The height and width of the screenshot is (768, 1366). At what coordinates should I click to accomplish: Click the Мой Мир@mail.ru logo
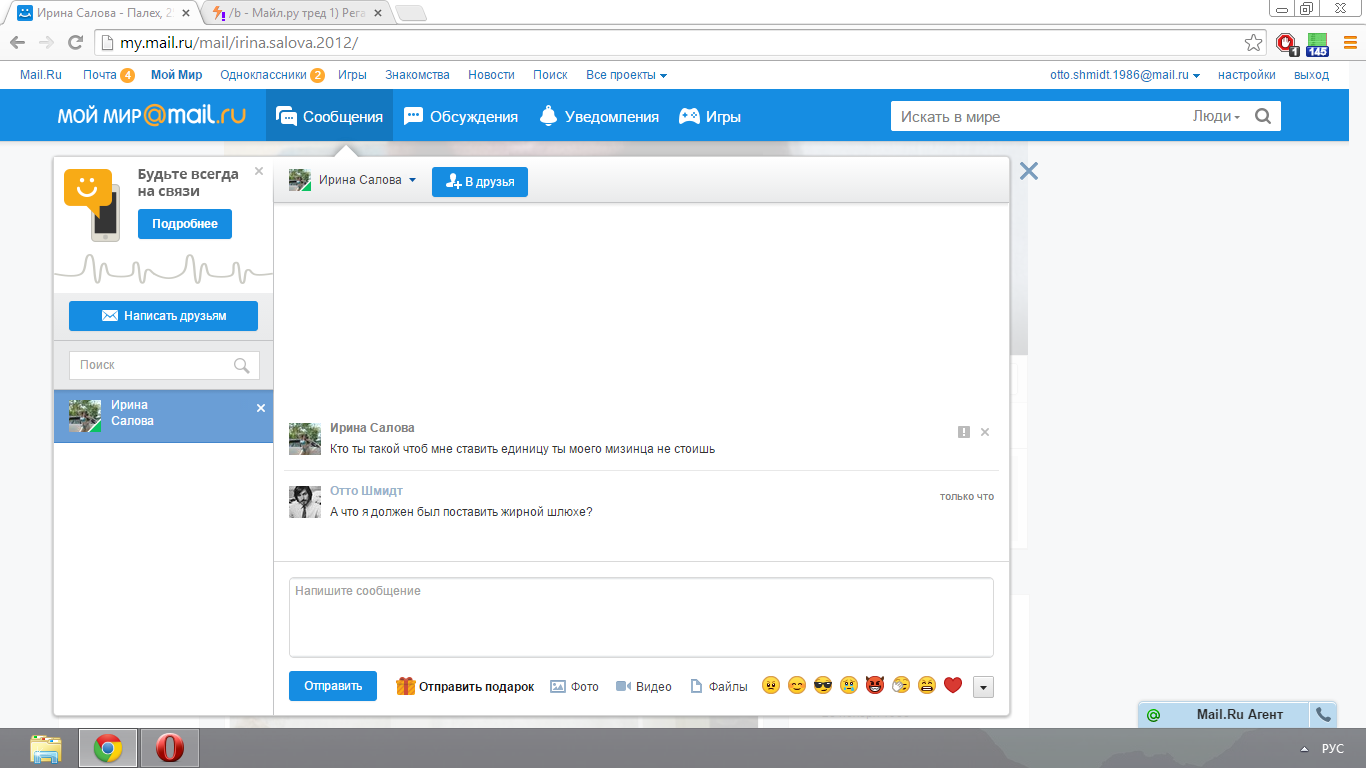point(151,116)
